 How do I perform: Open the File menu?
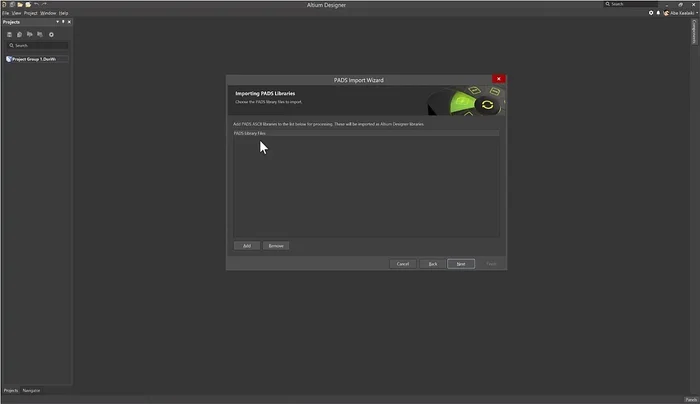click(x=5, y=13)
